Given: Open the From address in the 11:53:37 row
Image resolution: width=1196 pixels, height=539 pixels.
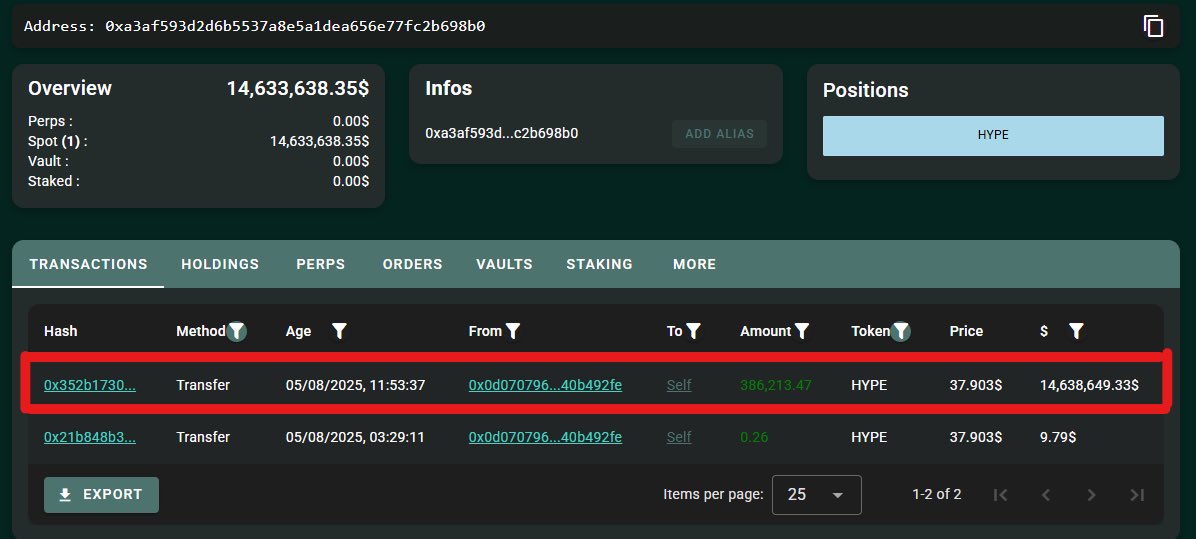Looking at the screenshot, I should coord(545,385).
